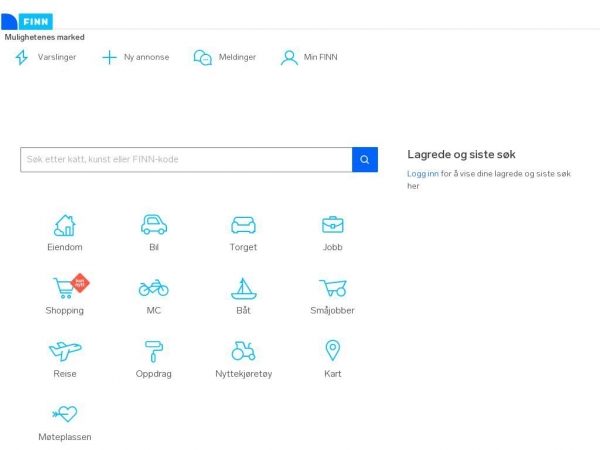Viewport: 600px width, 450px height.
Task: Open Varslinger lightning bolt icon
Action: (21, 57)
